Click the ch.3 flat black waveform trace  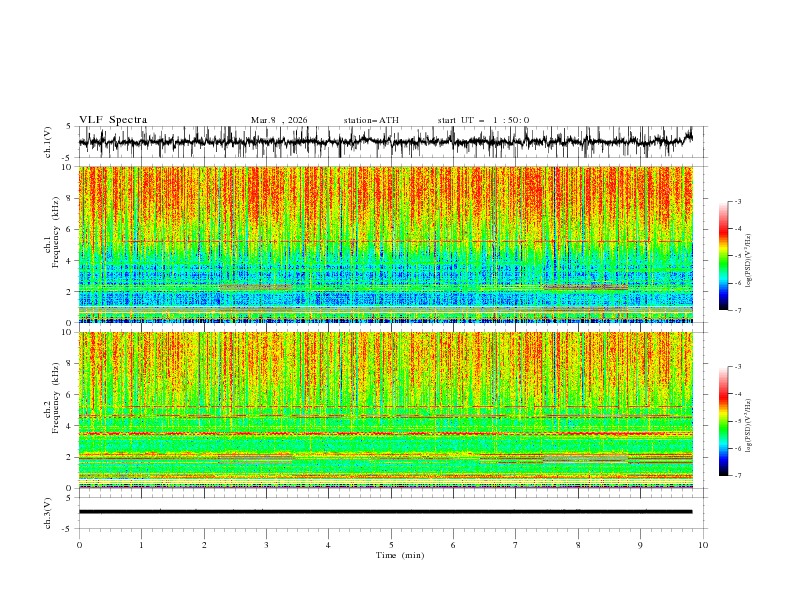[386, 512]
